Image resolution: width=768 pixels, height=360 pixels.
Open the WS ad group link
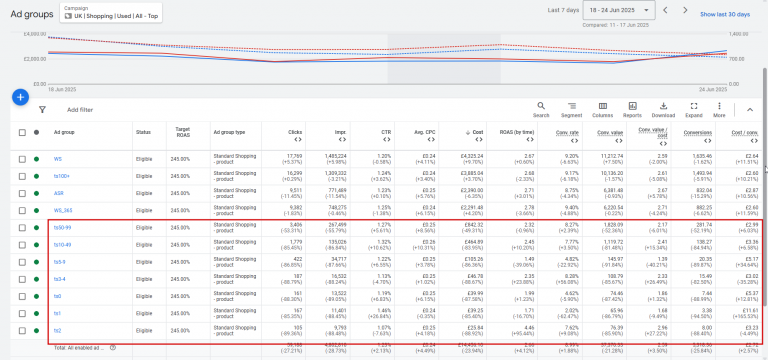click(x=58, y=159)
